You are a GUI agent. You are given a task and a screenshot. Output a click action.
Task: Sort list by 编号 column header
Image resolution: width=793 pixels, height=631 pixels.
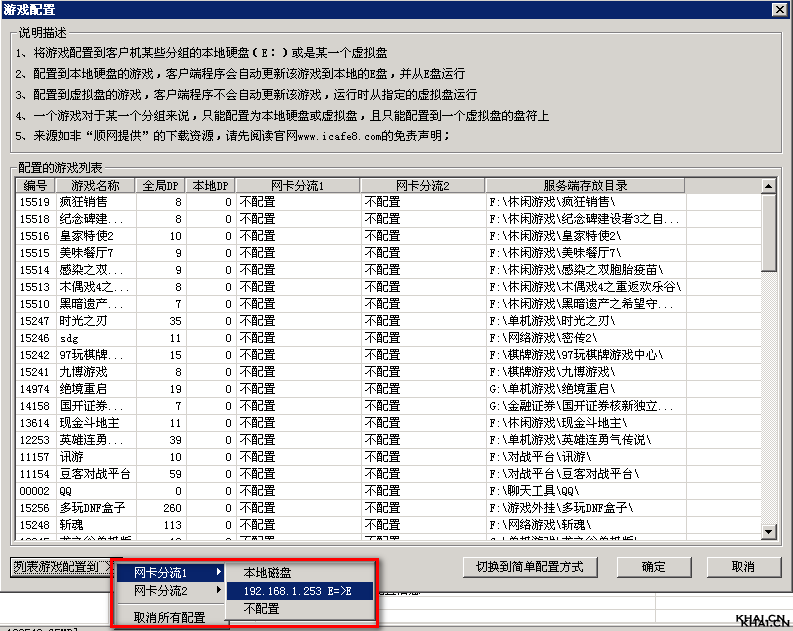(x=36, y=186)
